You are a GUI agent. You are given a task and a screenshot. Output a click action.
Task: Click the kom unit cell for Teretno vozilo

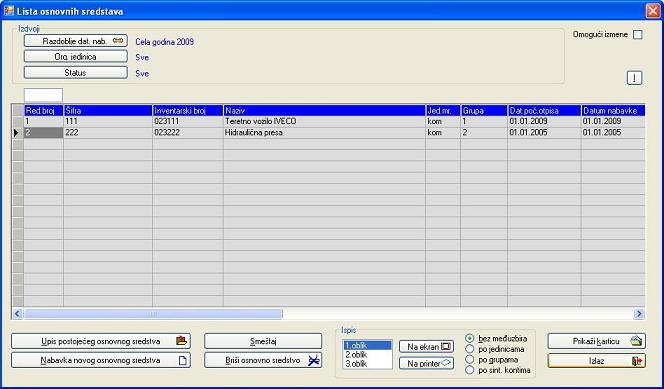point(443,121)
